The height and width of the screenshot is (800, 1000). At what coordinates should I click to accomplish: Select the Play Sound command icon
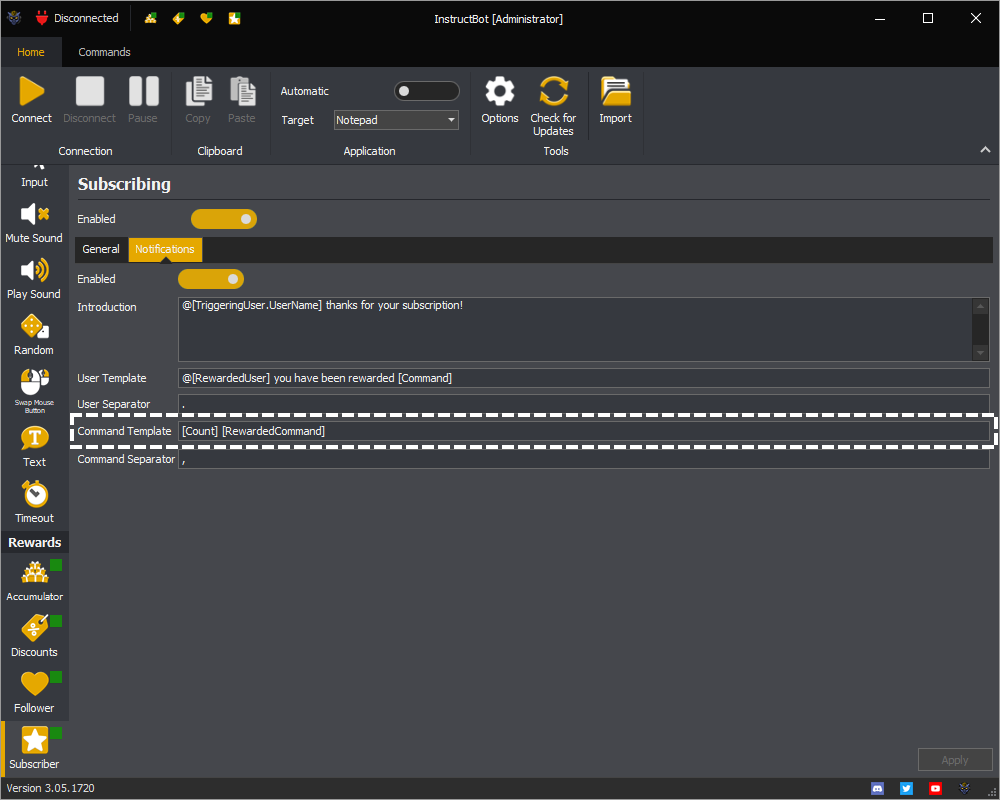coord(34,270)
